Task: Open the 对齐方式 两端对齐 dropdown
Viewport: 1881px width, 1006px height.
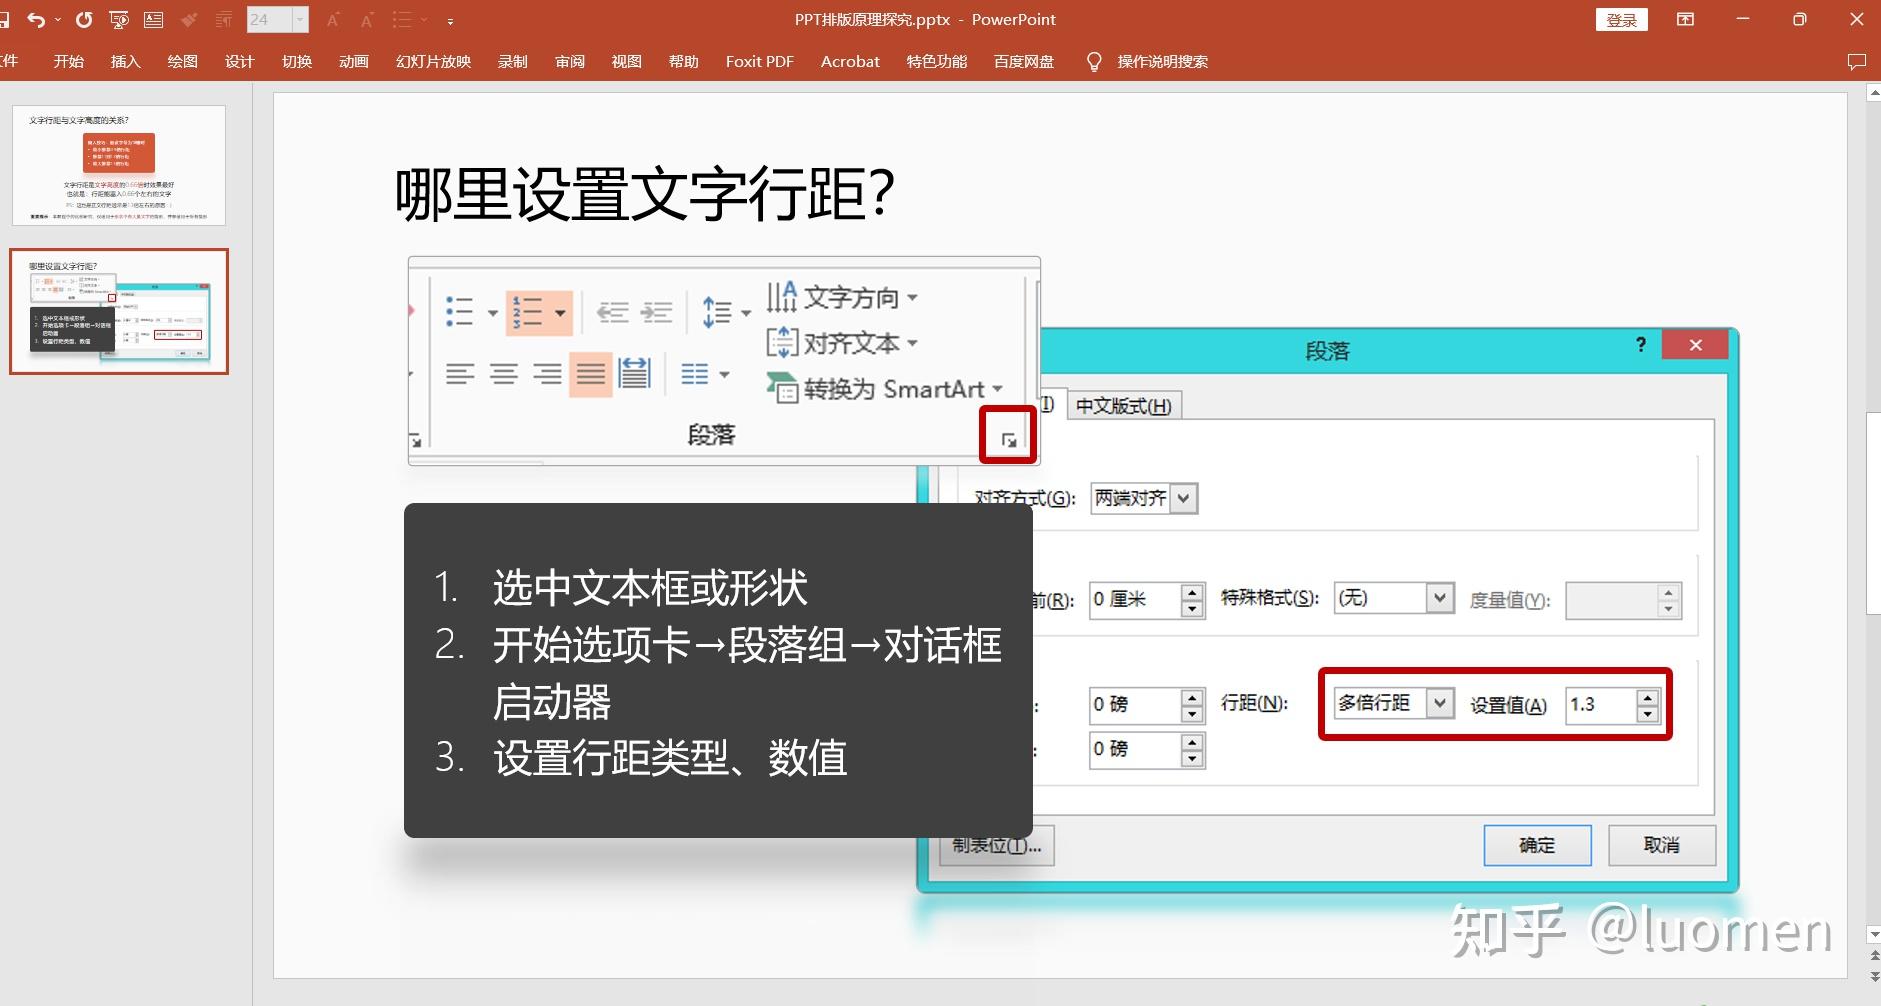Action: coord(1183,498)
